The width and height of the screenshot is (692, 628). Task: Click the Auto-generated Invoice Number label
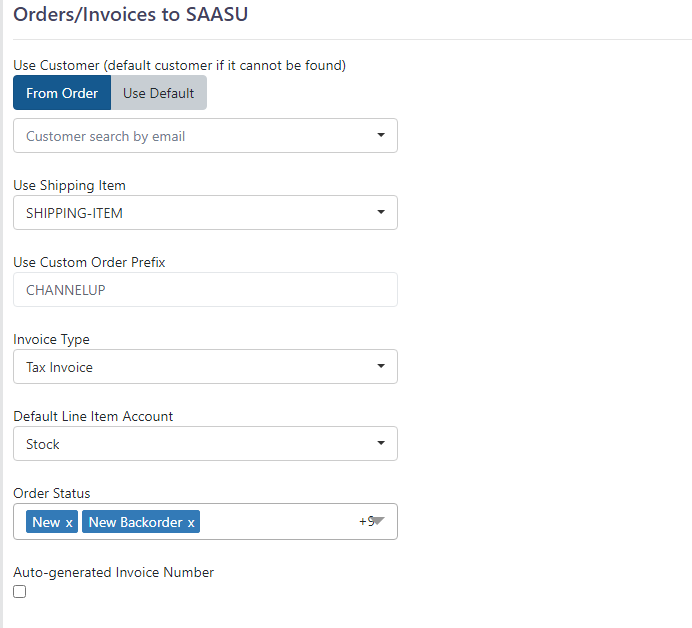(x=113, y=572)
